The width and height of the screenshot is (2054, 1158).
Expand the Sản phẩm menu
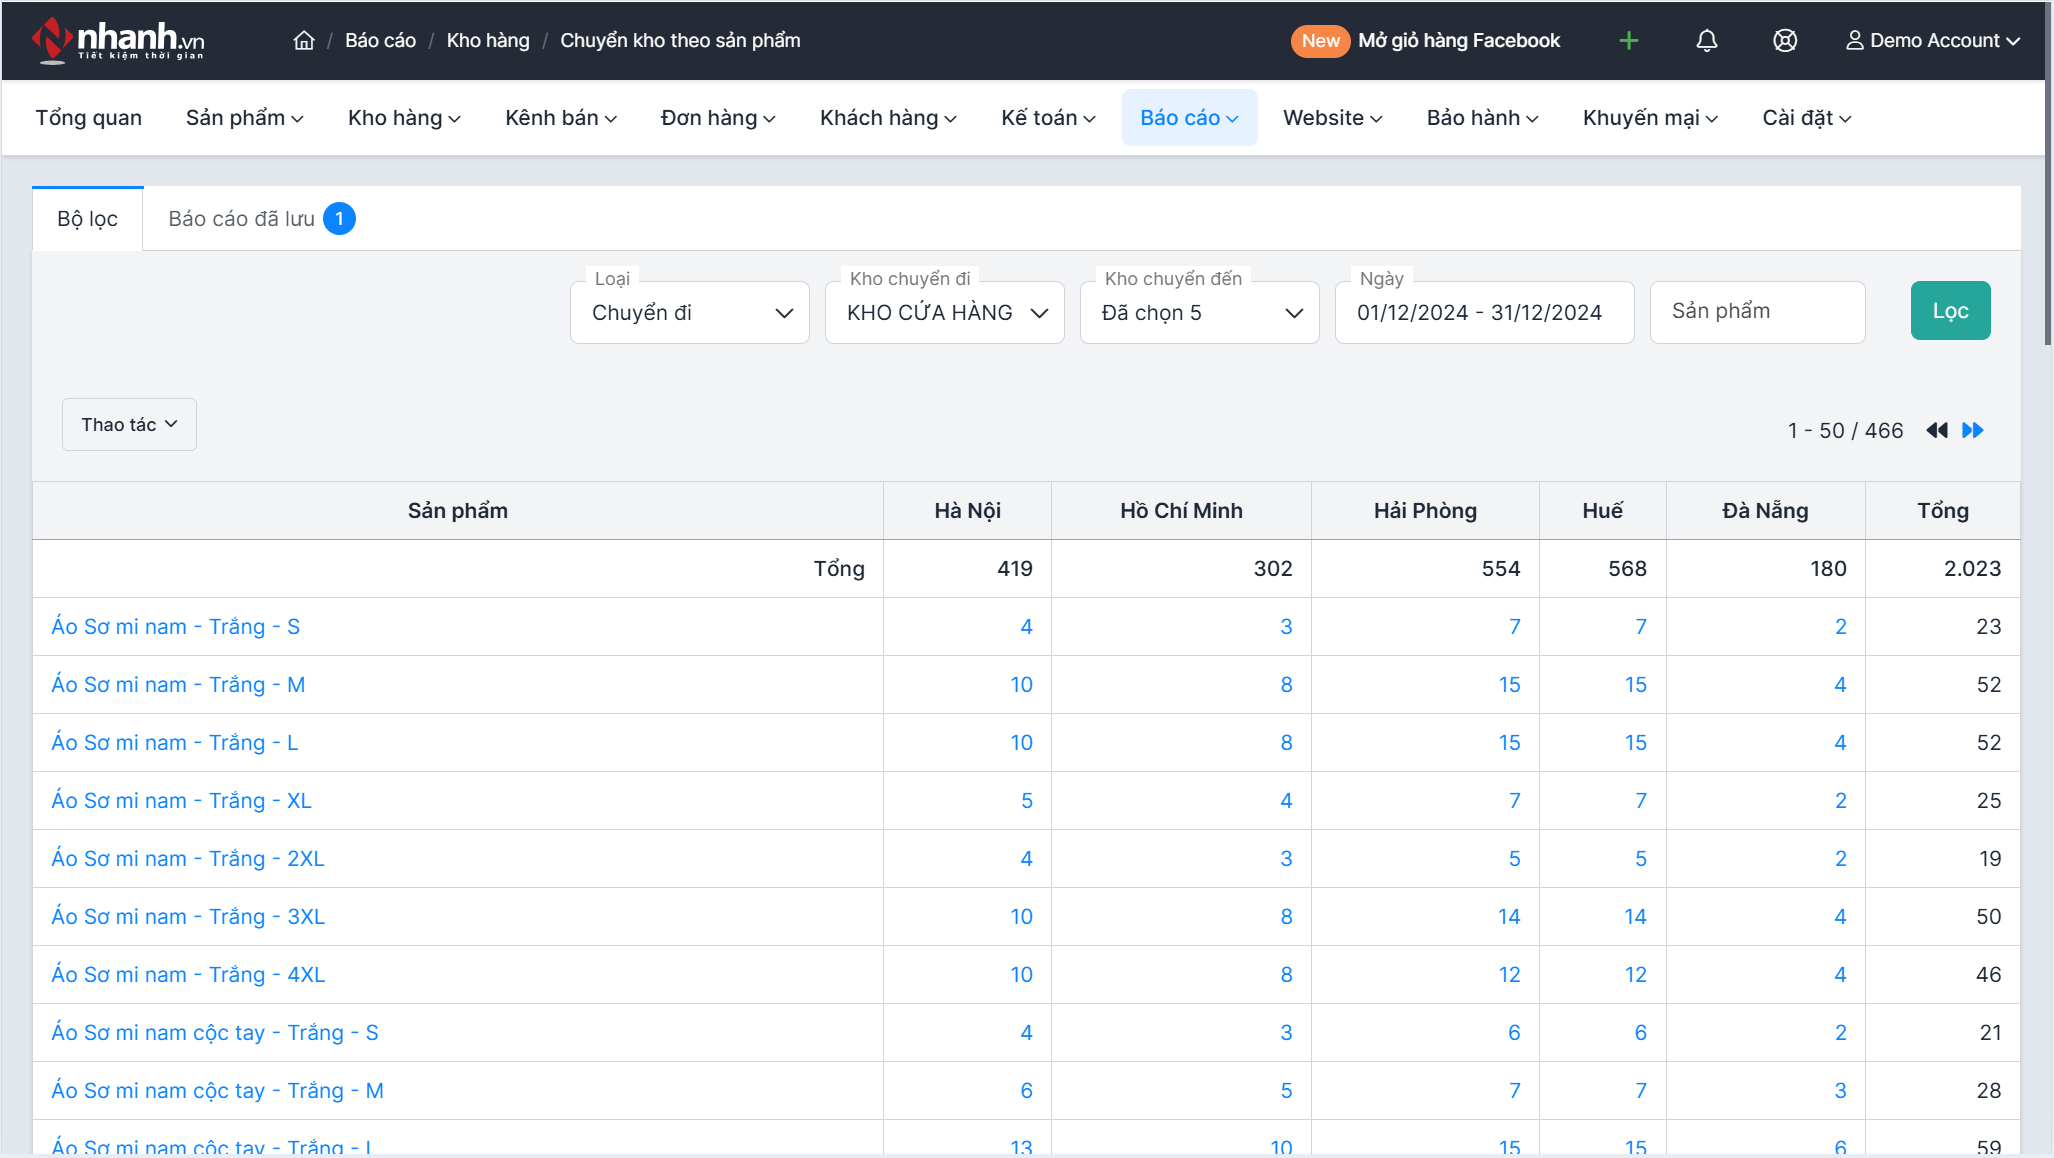244,118
